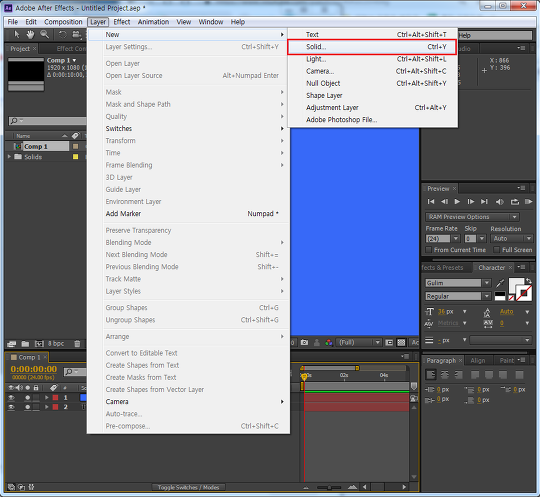Open Frame Rate dropdown

coord(456,238)
